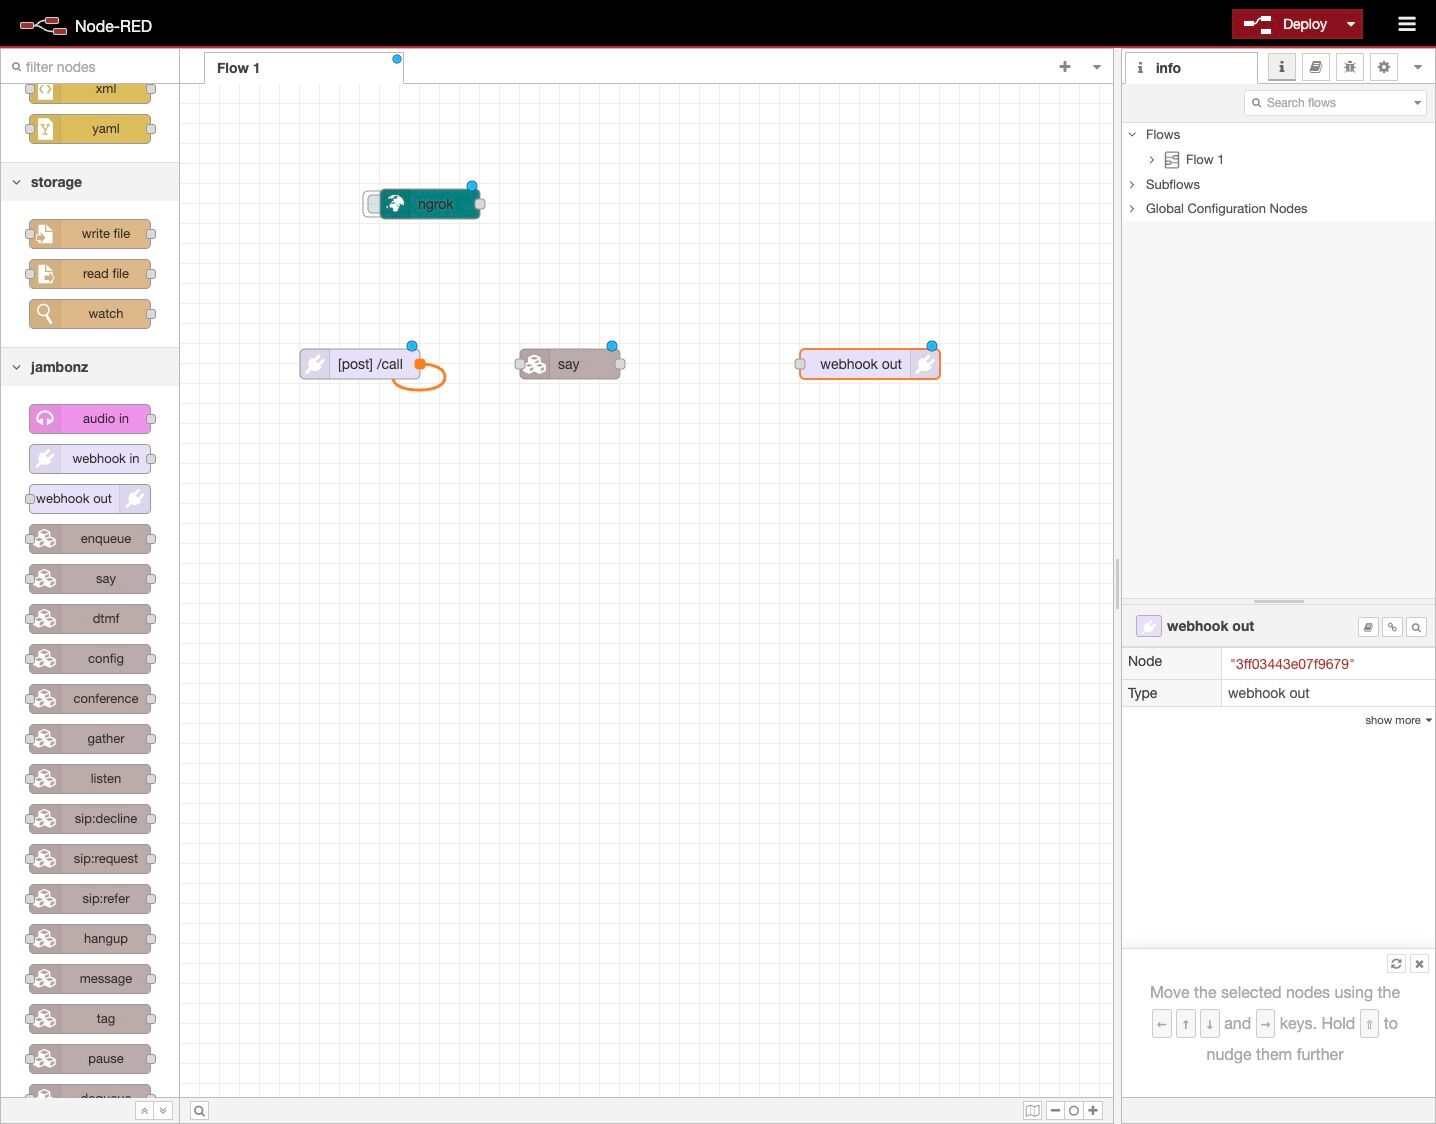
Task: Collapse the Flows tree section
Action: coord(1132,134)
